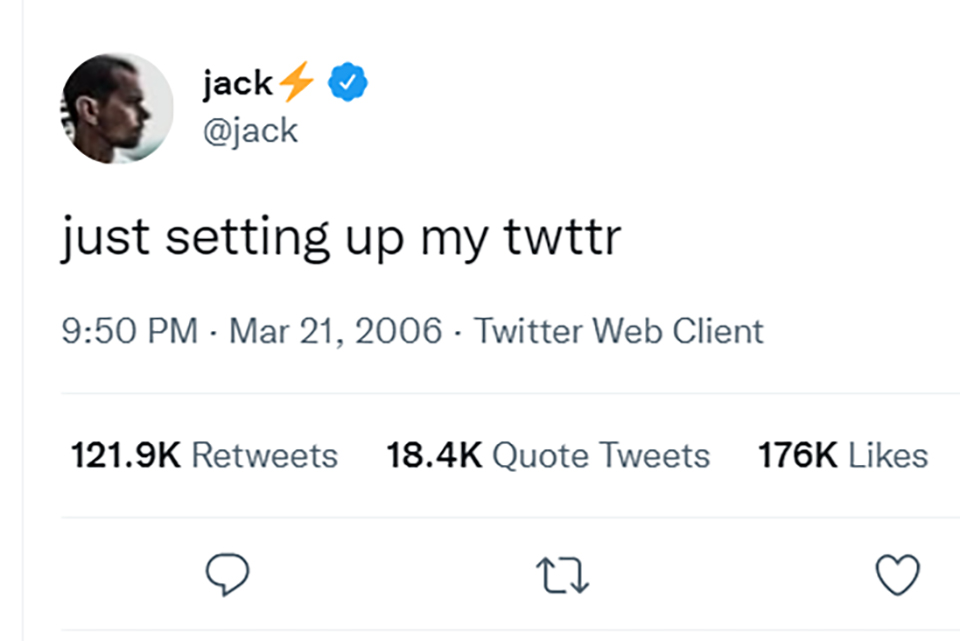Retweet this tweet using the arrows icon
Screen dimensions: 960x641
tap(562, 575)
